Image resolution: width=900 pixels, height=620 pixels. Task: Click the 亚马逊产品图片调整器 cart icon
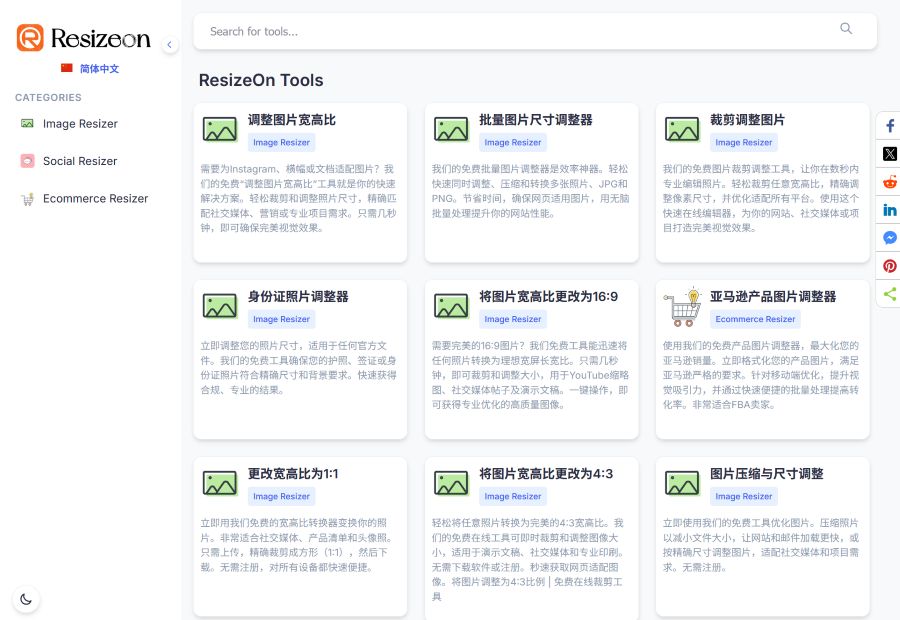[683, 307]
